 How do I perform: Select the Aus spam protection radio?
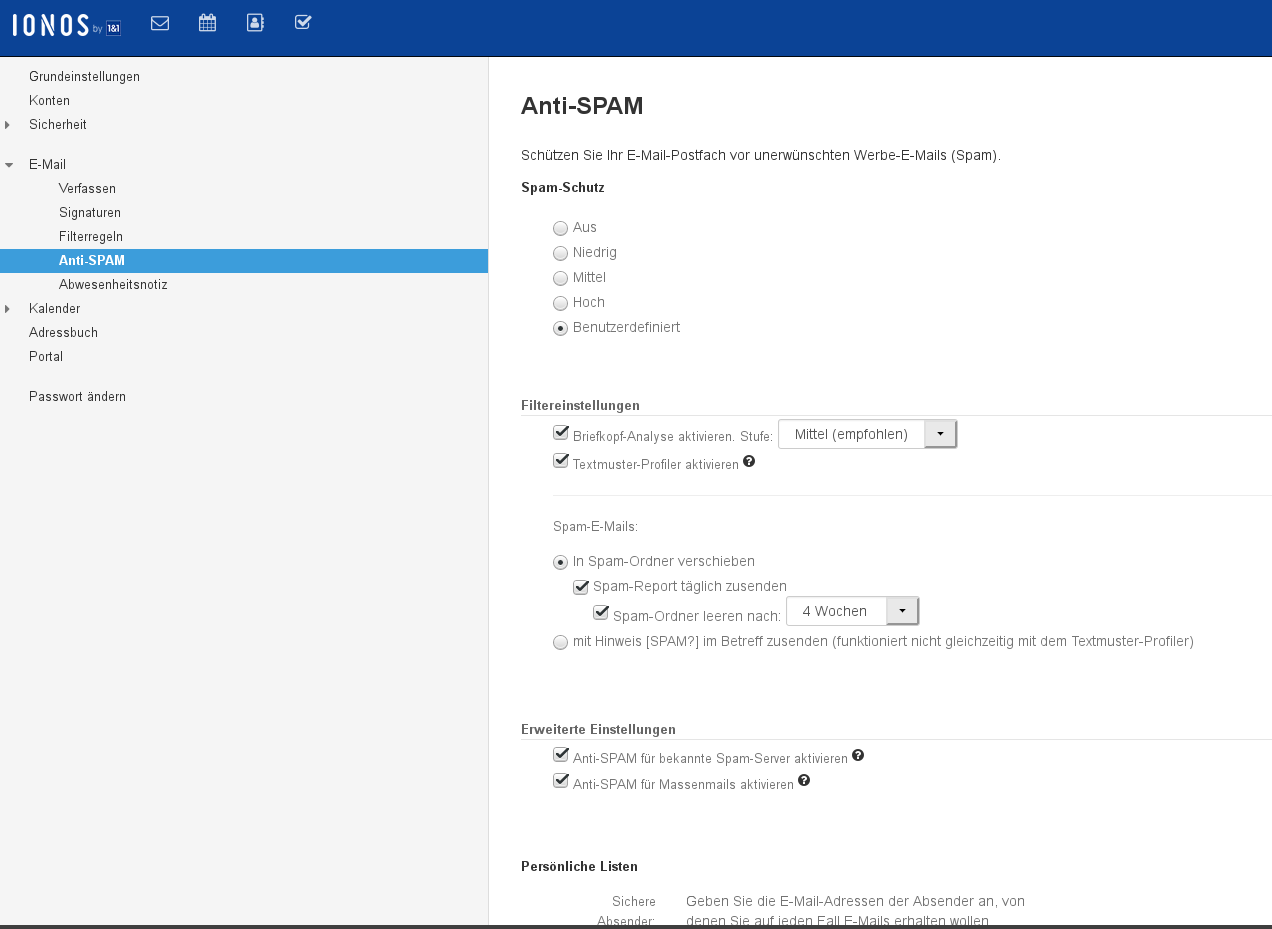pyautogui.click(x=561, y=228)
